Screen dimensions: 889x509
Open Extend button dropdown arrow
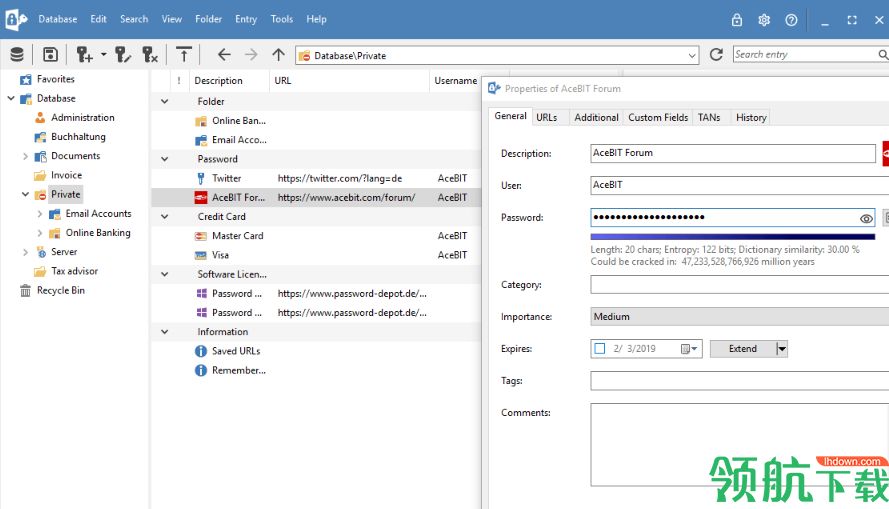782,349
